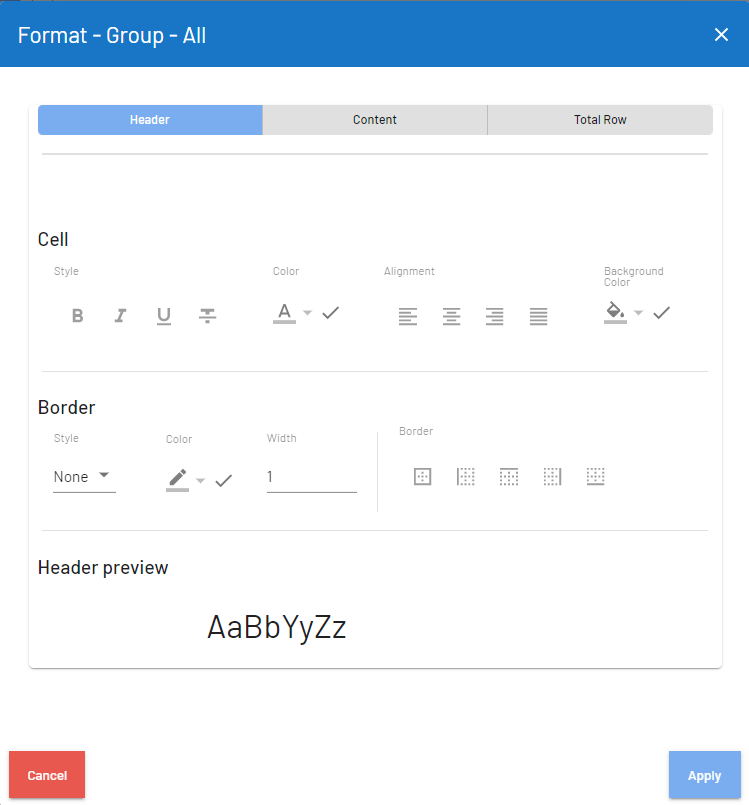
Task: Apply strikethrough formatting
Action: [x=207, y=316]
